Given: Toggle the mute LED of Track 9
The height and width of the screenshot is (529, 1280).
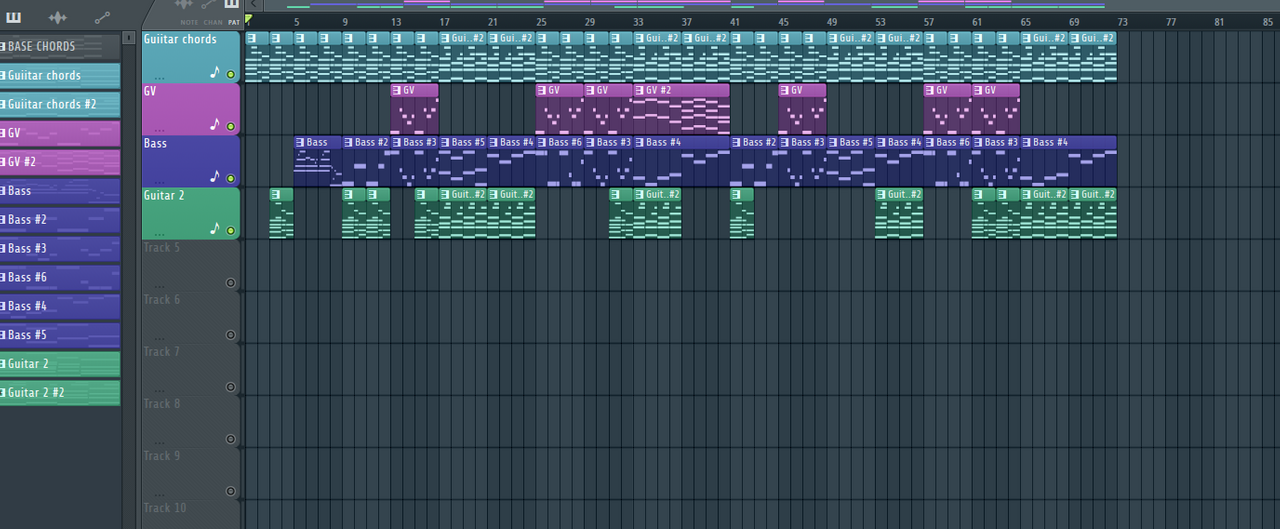Looking at the screenshot, I should point(231,491).
